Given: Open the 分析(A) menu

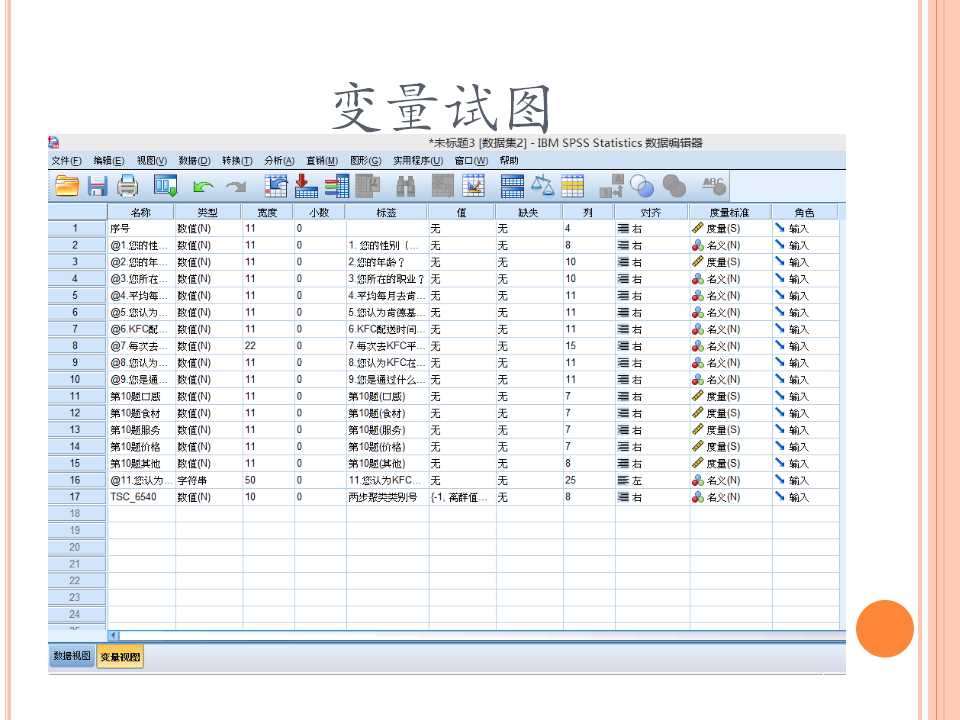Looking at the screenshot, I should 279,160.
